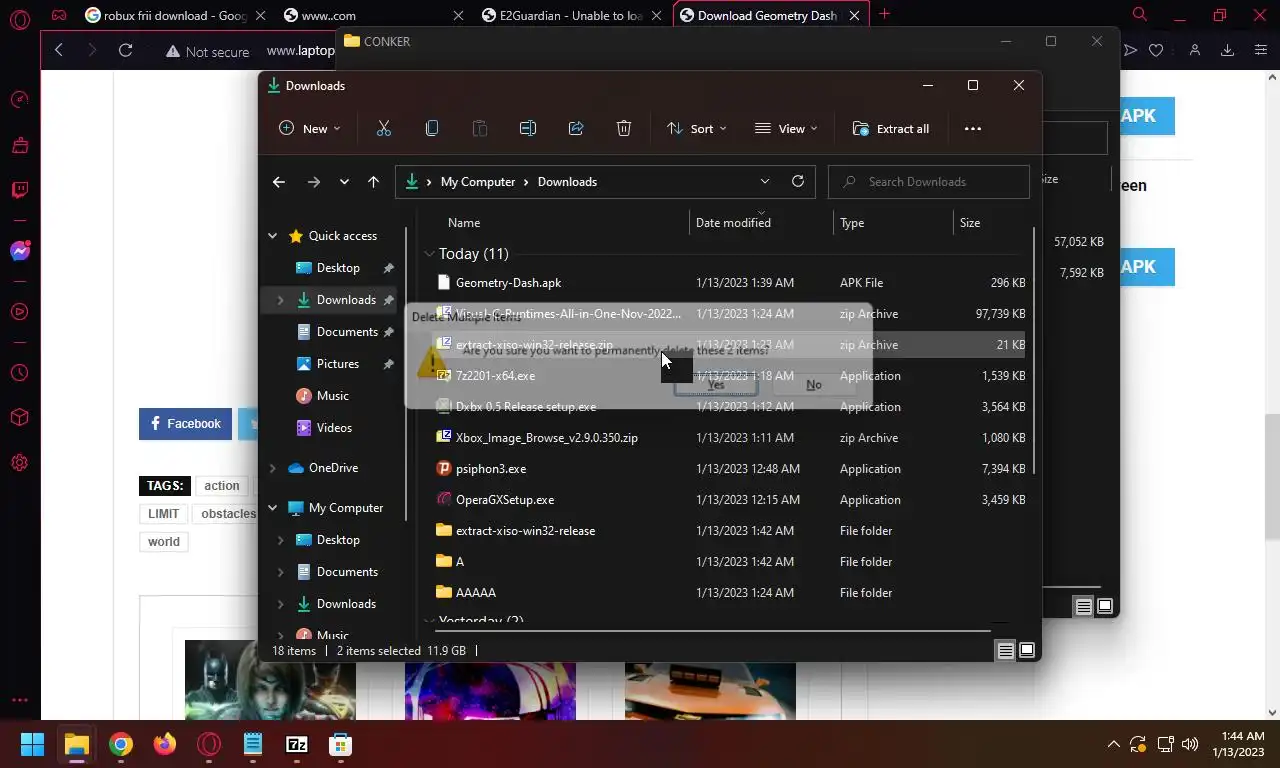This screenshot has height=768, width=1280.
Task: Reload the page in Opera GX
Action: click(125, 50)
